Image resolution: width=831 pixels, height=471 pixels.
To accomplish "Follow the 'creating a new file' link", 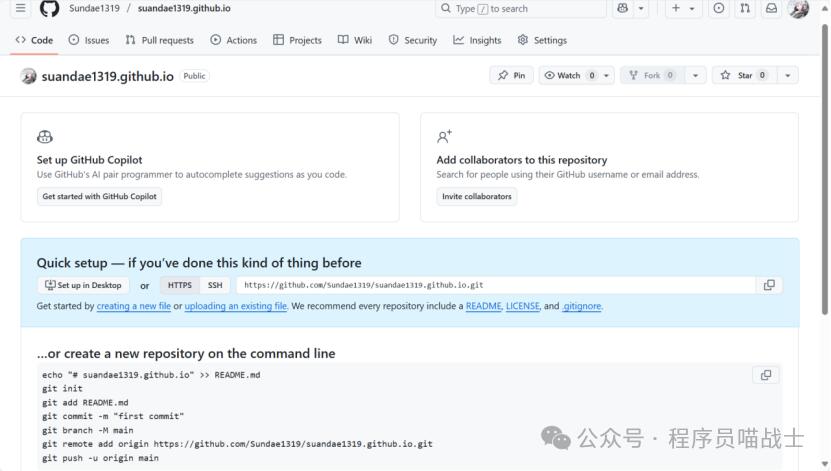I will point(133,306).
